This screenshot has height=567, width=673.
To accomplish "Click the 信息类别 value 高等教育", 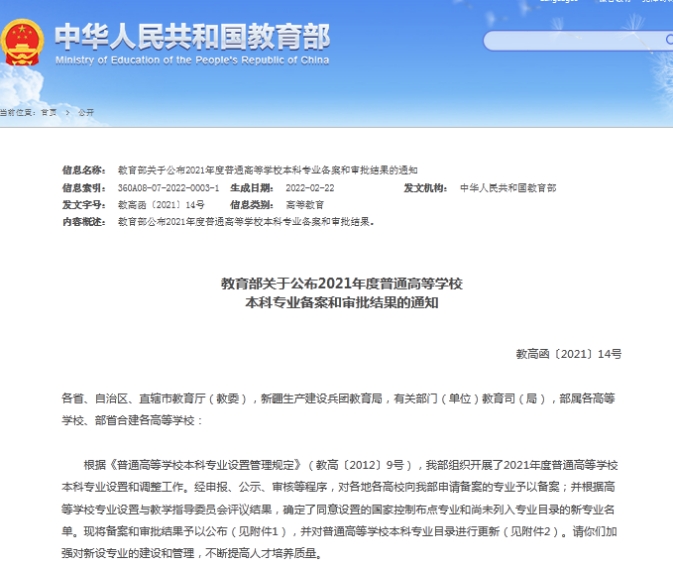I will (304, 205).
